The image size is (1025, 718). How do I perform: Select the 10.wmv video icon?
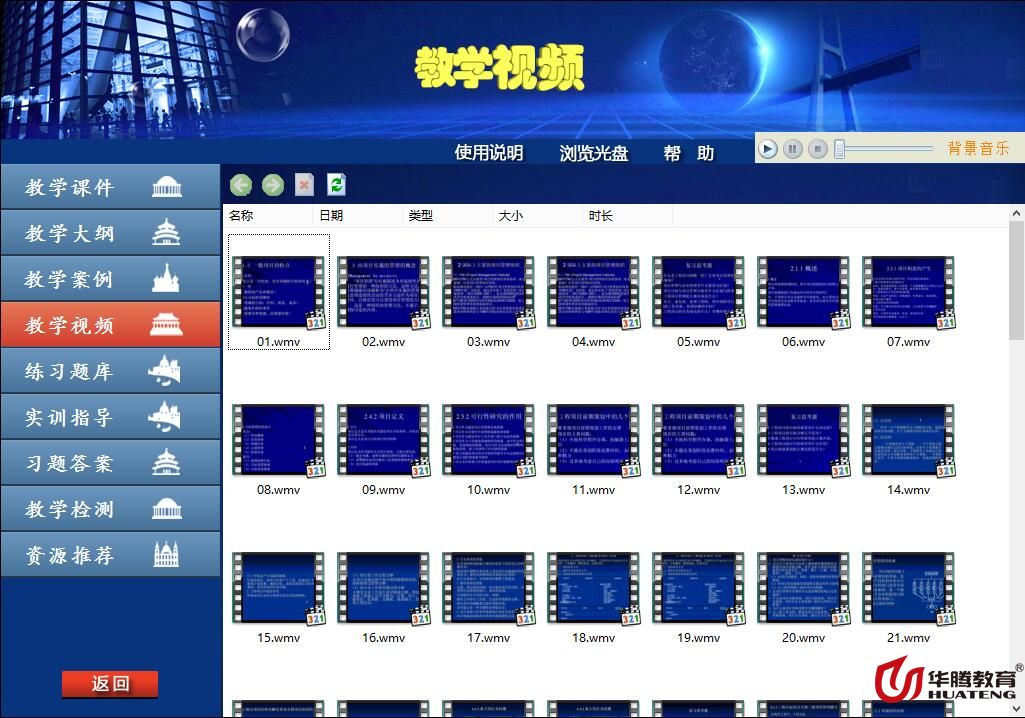tap(488, 440)
